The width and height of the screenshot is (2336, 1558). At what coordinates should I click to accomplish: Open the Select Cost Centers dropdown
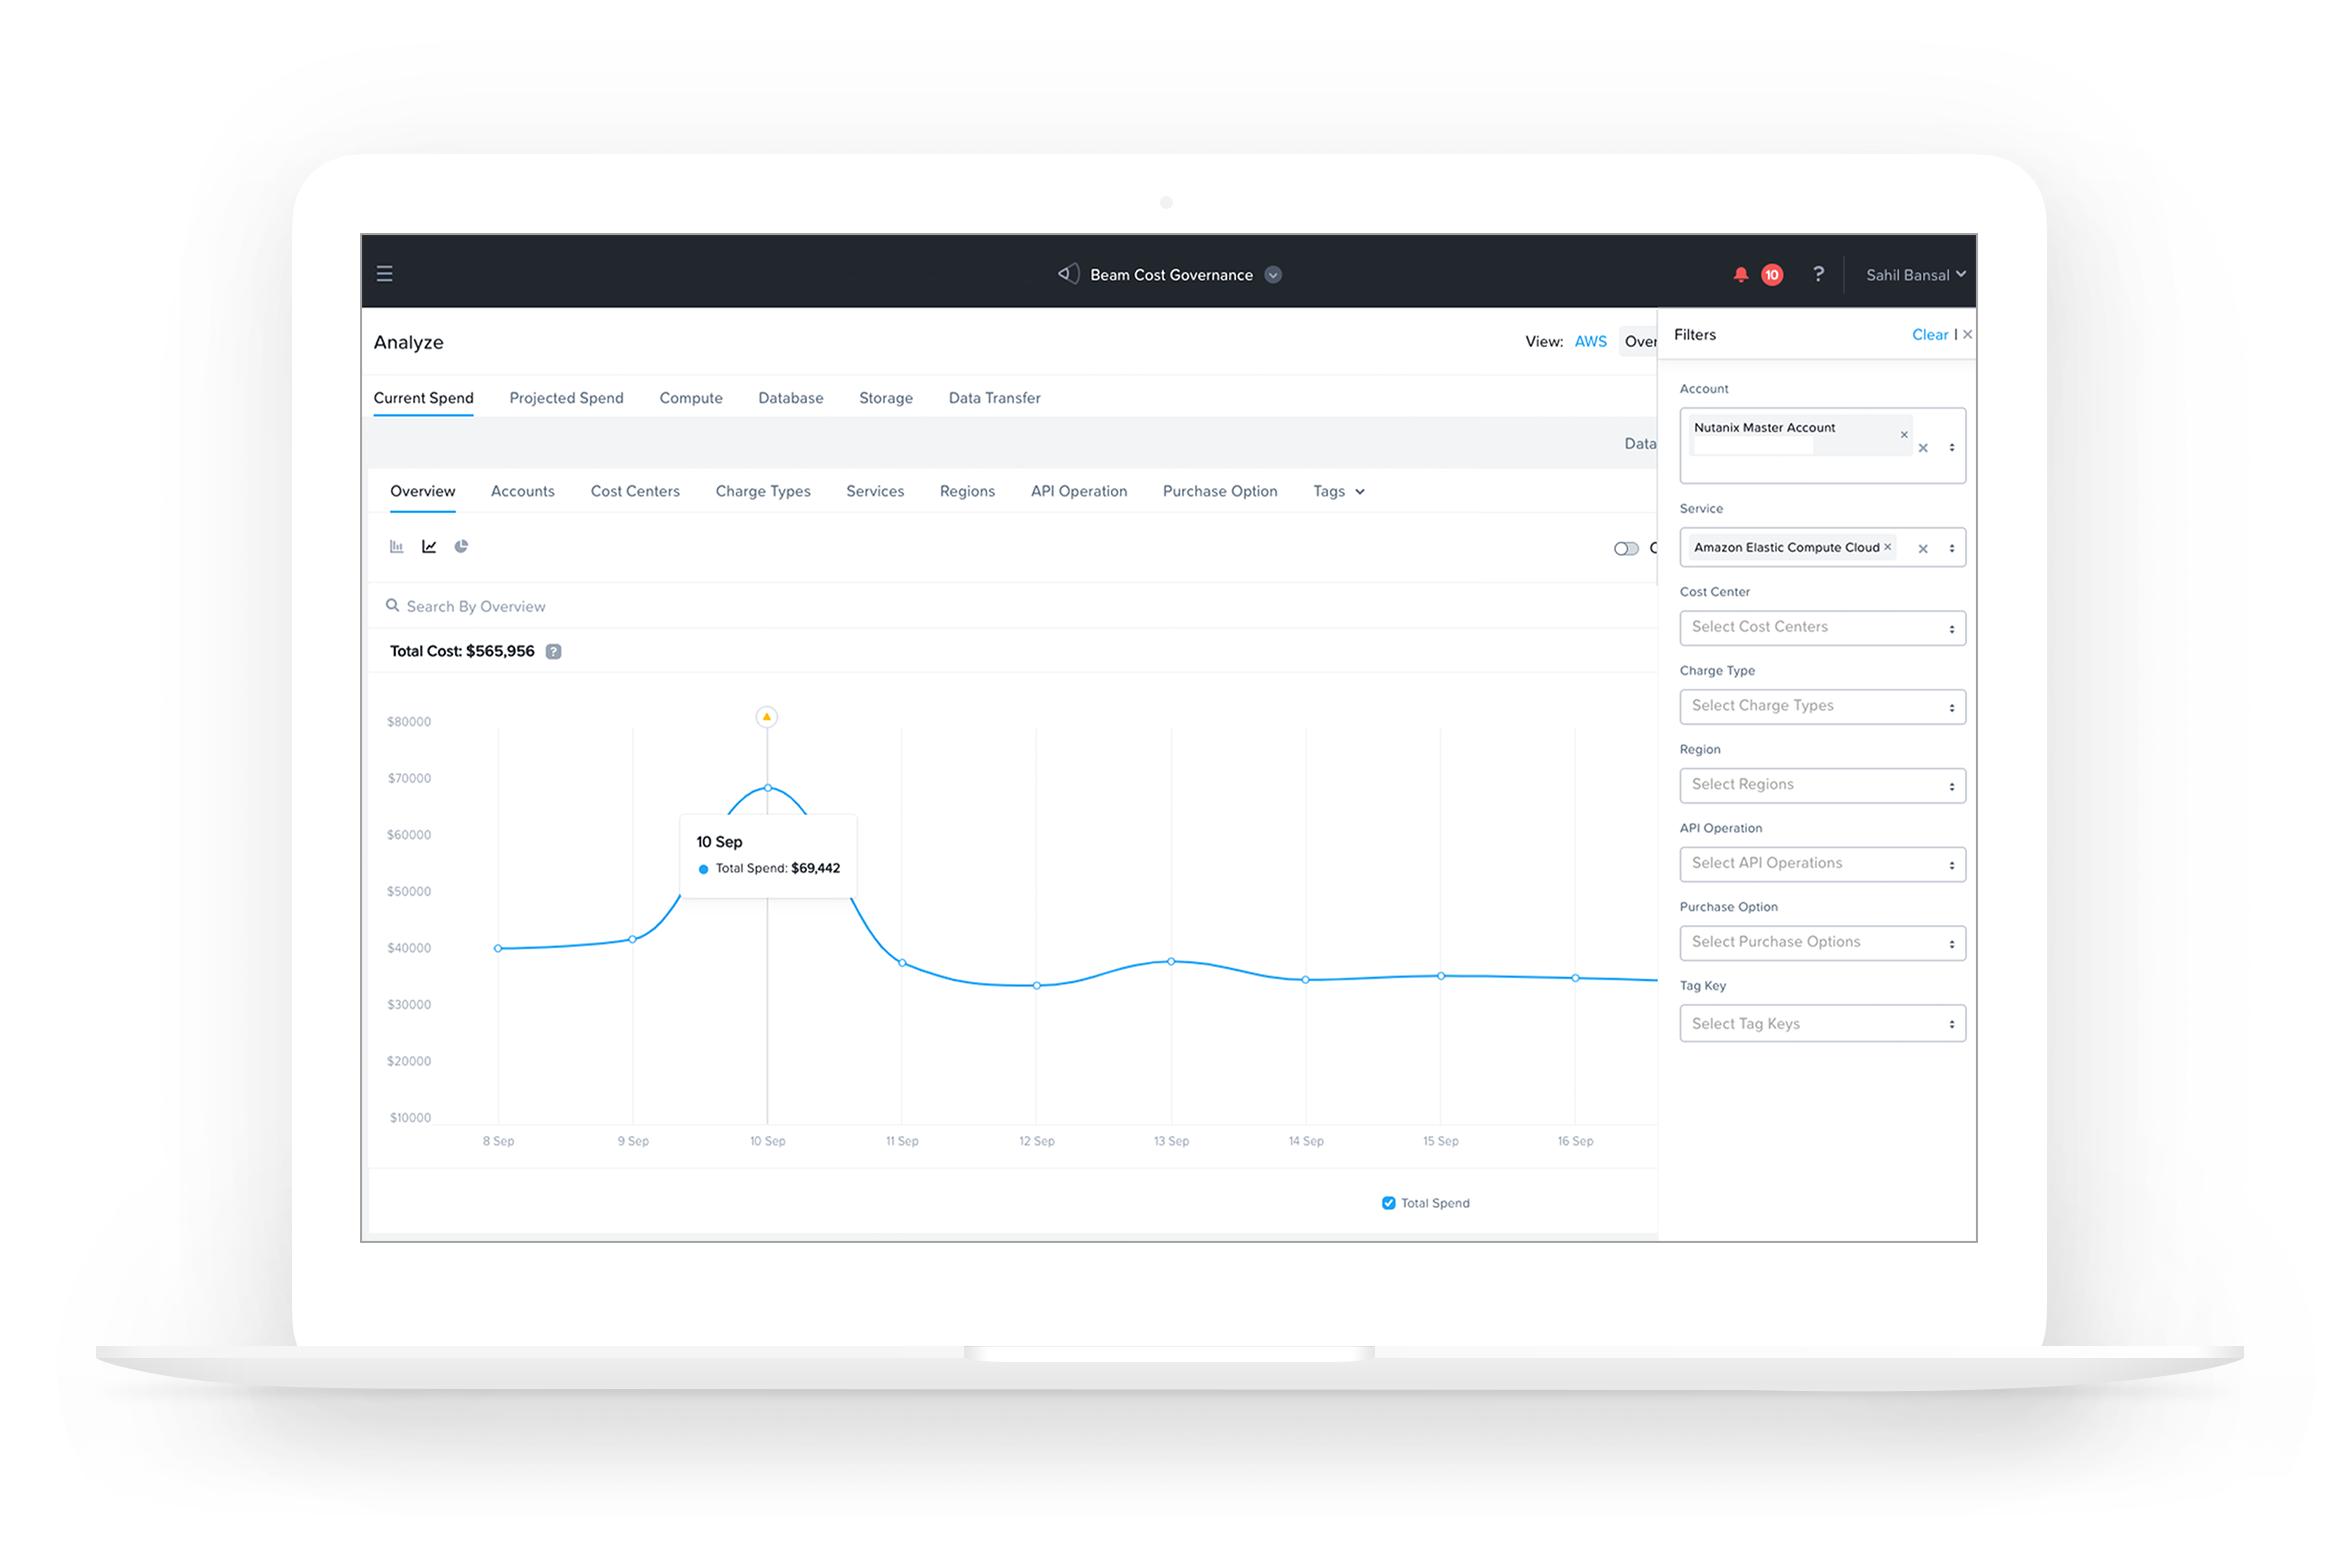1822,628
